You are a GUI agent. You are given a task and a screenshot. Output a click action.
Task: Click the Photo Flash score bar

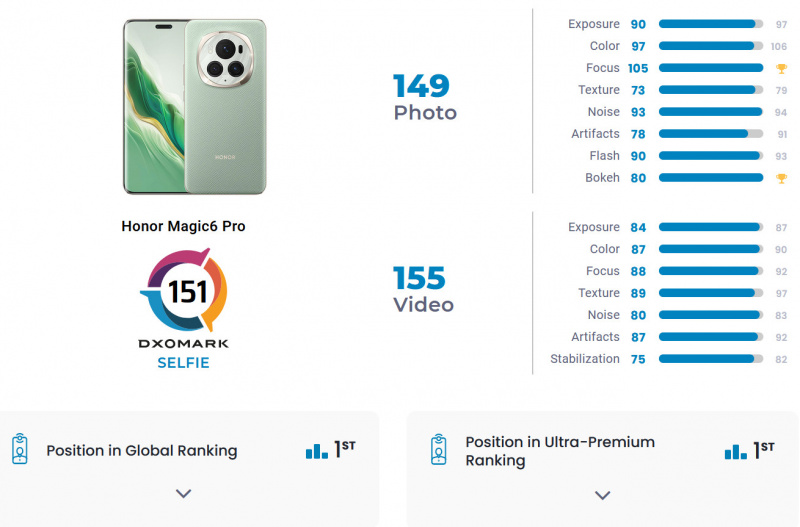[x=710, y=156]
